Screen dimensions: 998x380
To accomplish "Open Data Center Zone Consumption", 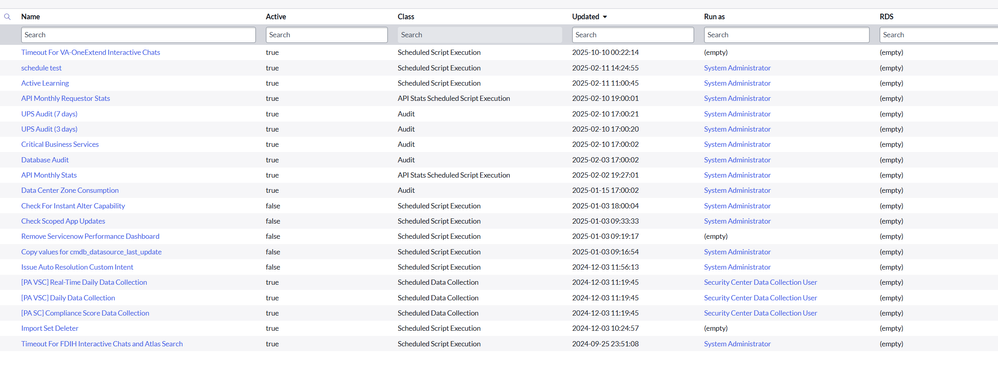I will [70, 190].
